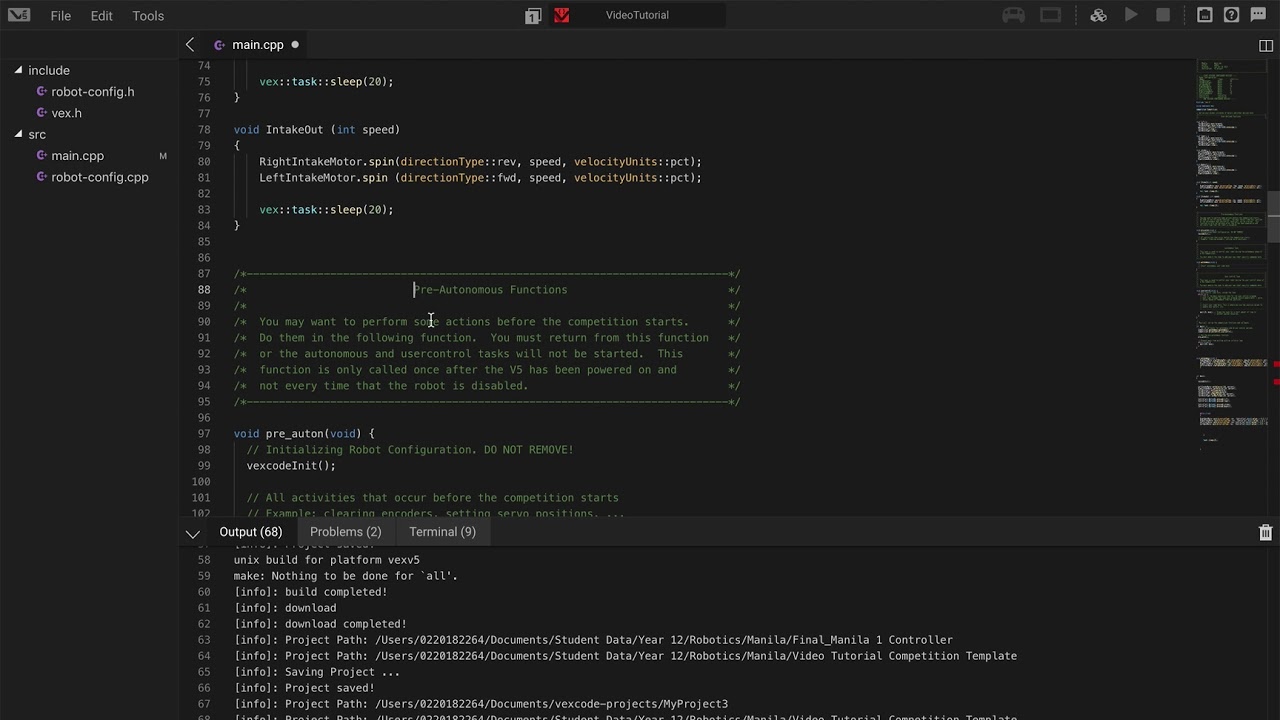Build the project with the blocks icon
This screenshot has height=720, width=1280.
coord(1098,15)
